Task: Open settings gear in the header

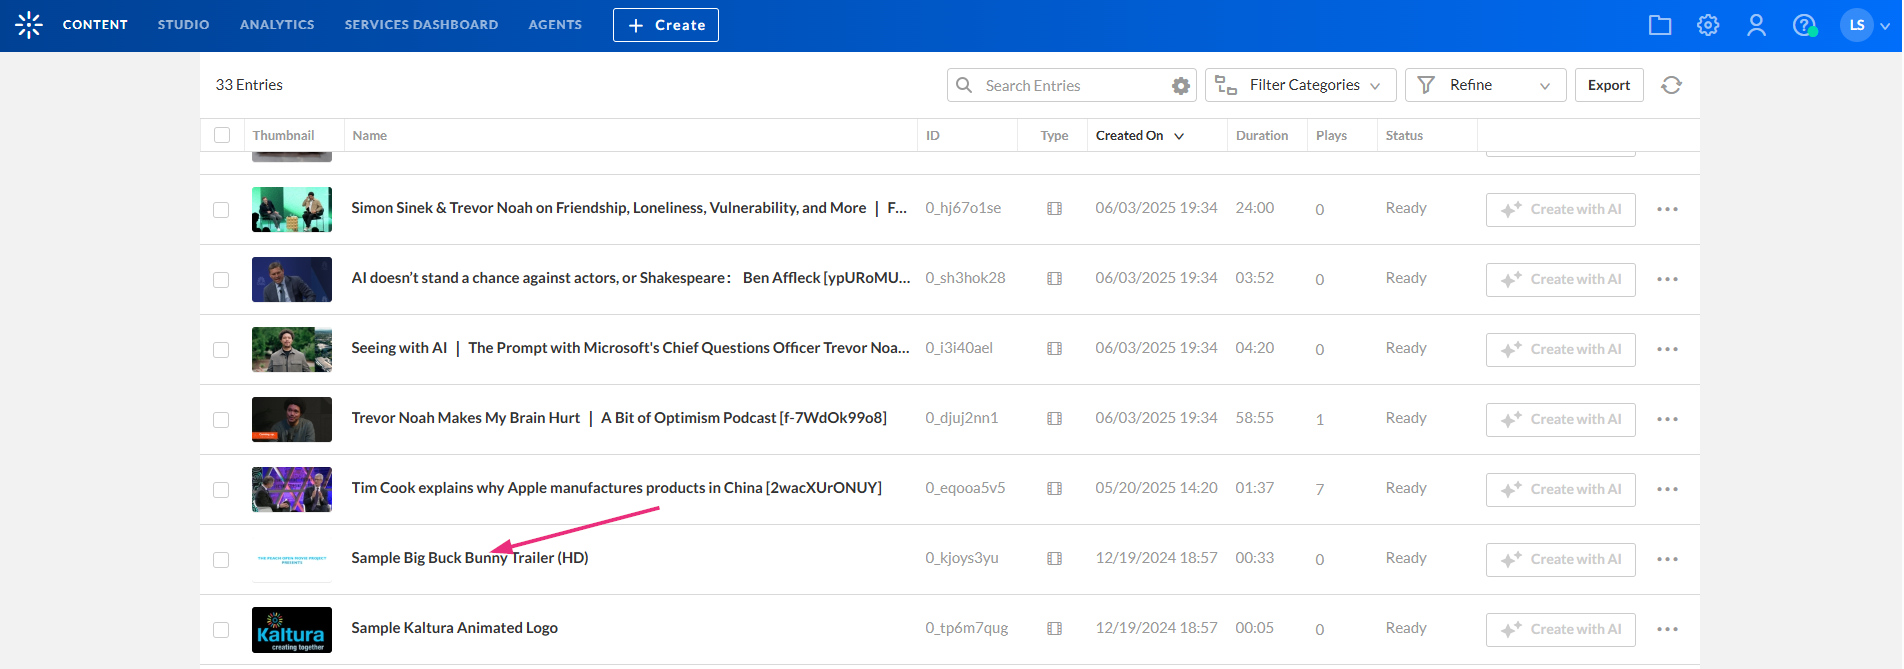Action: click(1708, 25)
